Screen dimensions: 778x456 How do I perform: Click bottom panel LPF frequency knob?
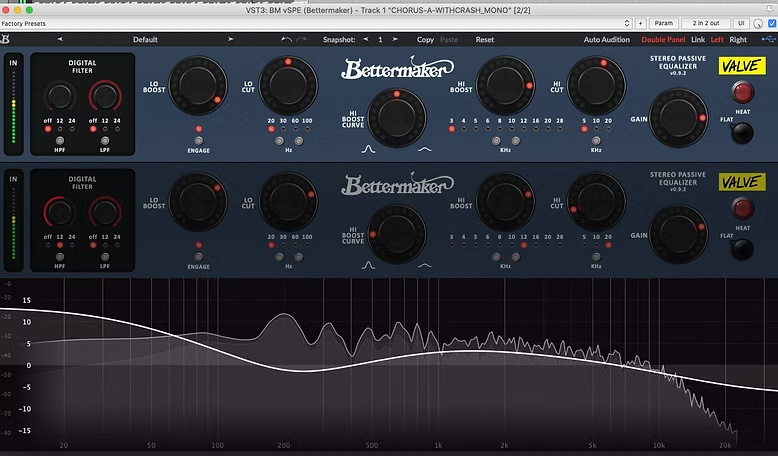105,212
